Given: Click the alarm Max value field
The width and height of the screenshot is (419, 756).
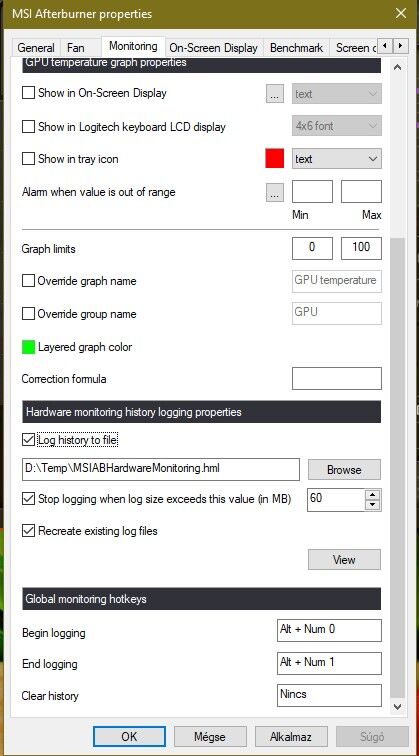Looking at the screenshot, I should point(361,191).
